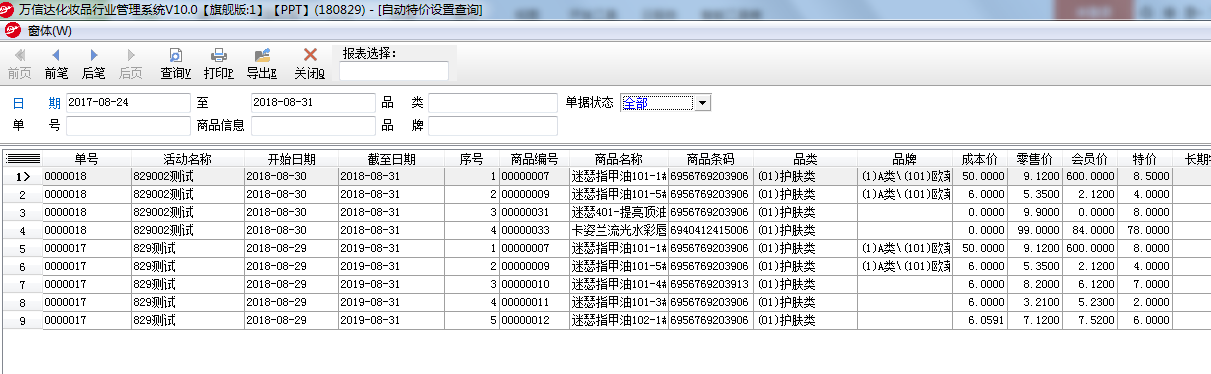Click the 成本价 column header
1211x374 pixels.
pyautogui.click(x=980, y=159)
